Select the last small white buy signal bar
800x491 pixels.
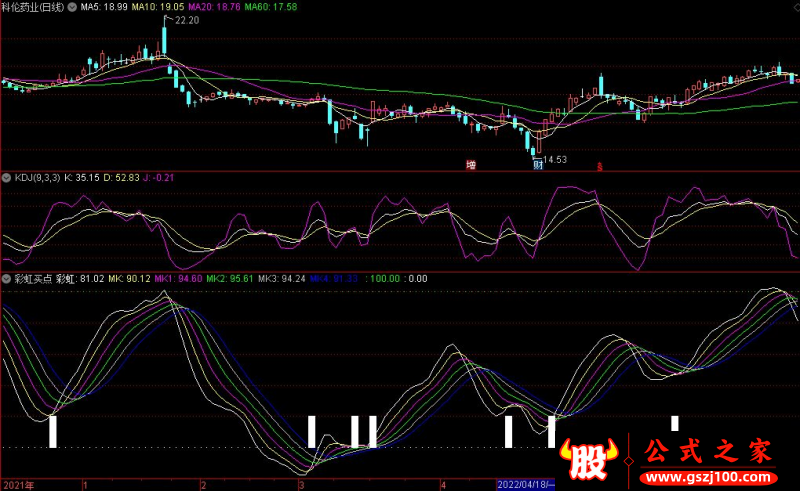675,422
